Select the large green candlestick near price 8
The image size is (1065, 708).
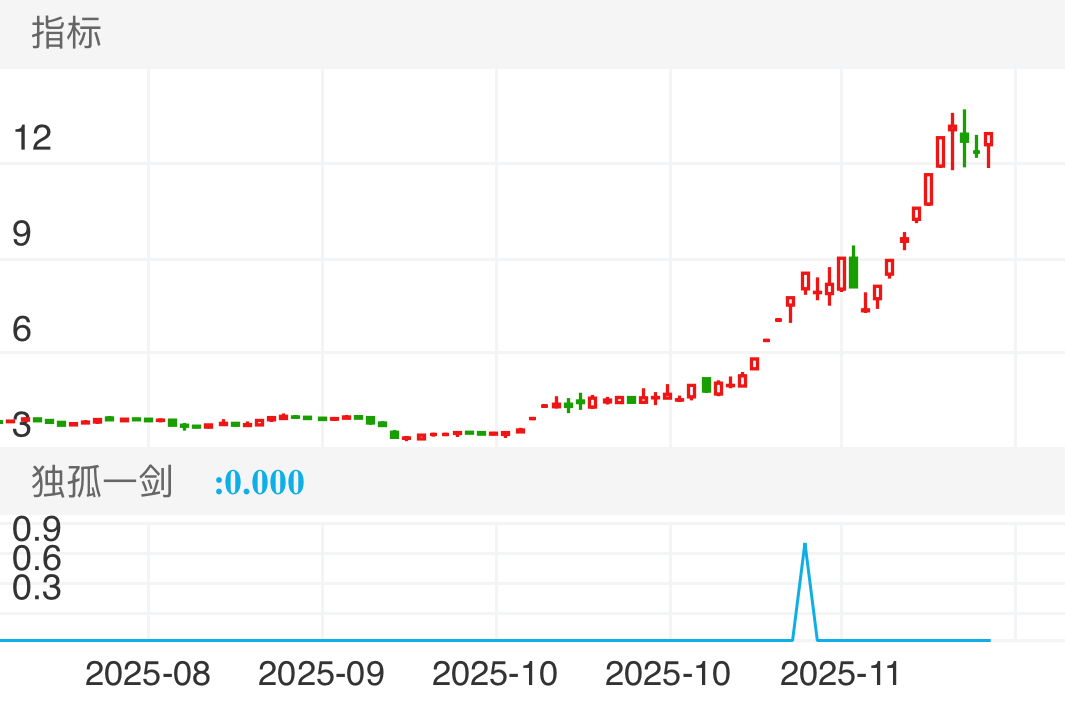pyautogui.click(x=853, y=272)
